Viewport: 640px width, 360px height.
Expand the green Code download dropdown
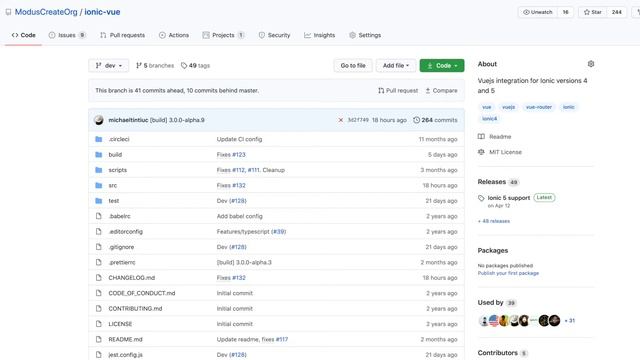(x=442, y=65)
